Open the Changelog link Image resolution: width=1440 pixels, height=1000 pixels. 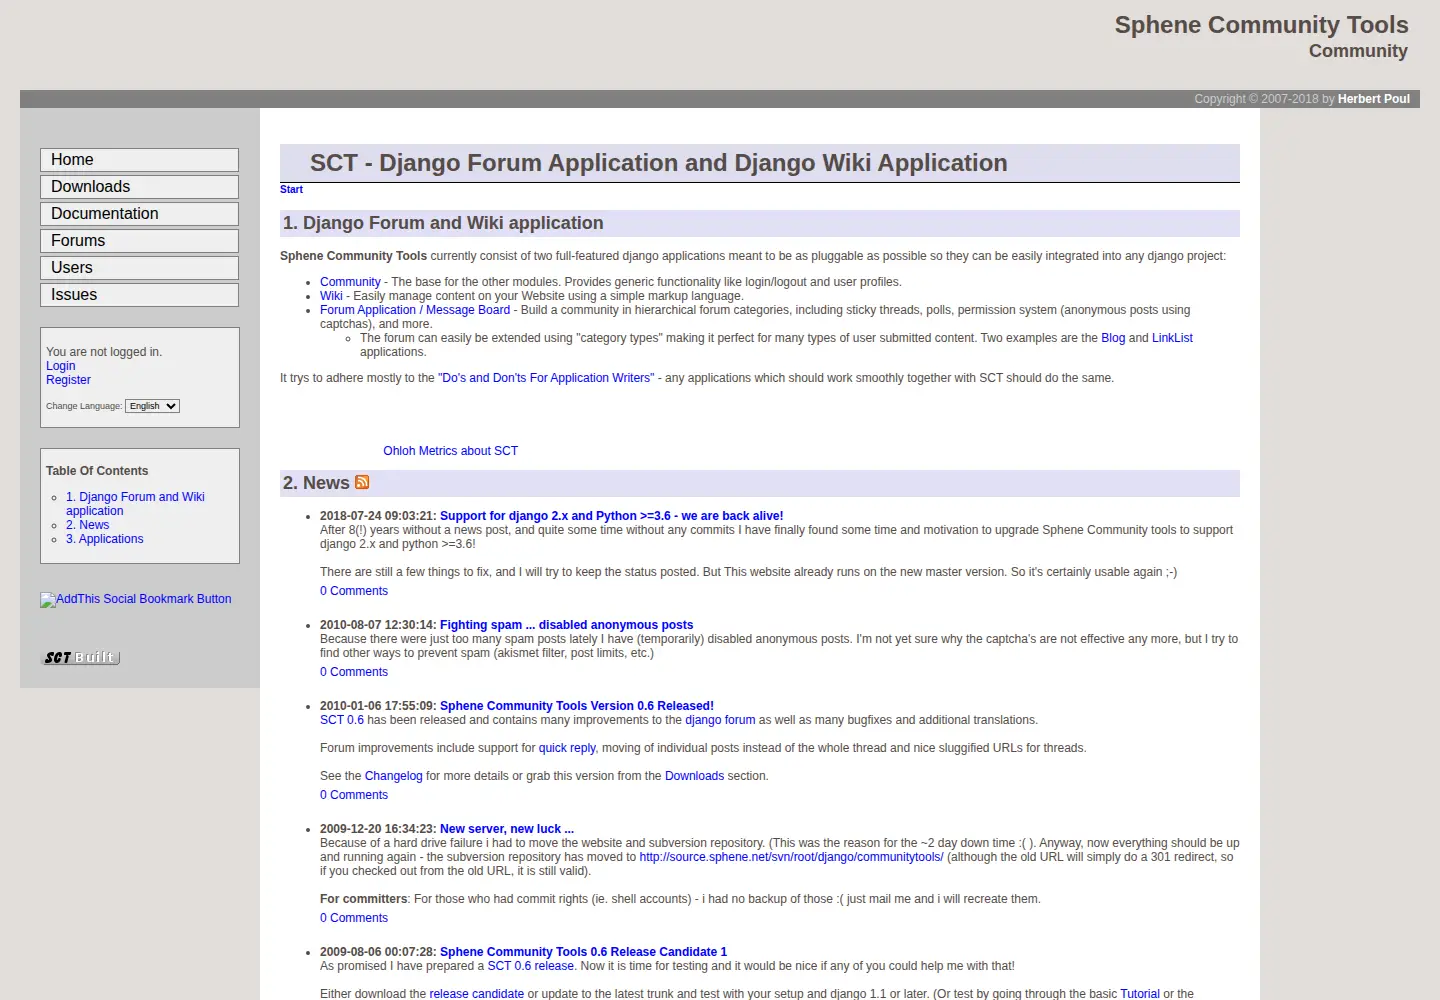(393, 776)
